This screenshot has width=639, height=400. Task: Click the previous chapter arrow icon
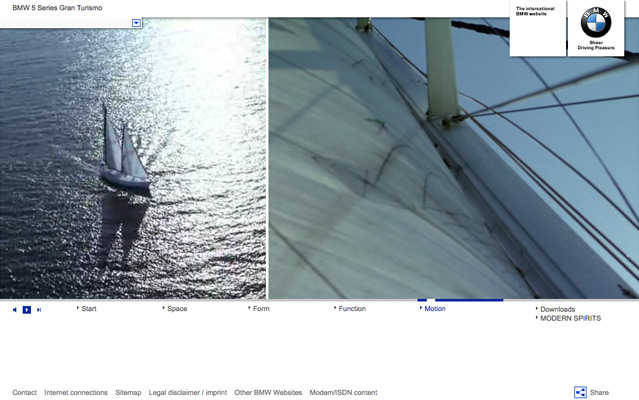tap(15, 310)
